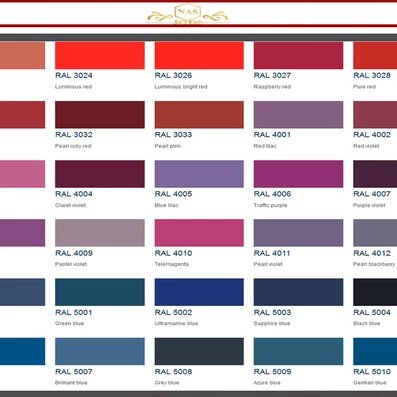Pick the RAL 4004 Claret violet swatch
This screenshot has height=397, width=397.
(100, 174)
